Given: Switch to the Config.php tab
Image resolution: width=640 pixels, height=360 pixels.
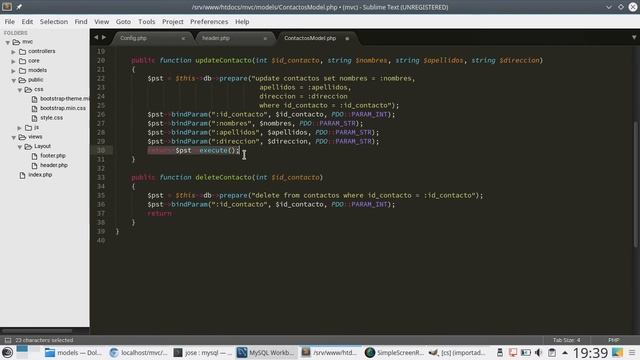Looking at the screenshot, I should click(133, 38).
